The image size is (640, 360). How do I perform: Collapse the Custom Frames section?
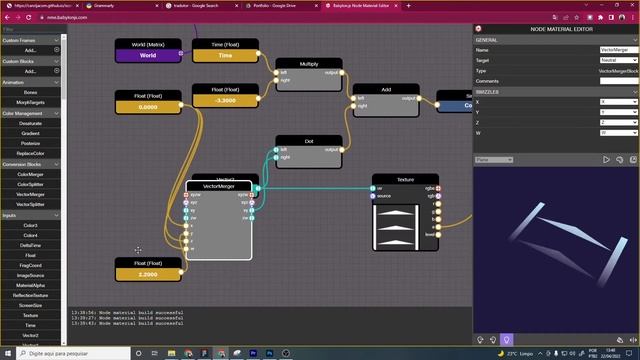[x=56, y=40]
